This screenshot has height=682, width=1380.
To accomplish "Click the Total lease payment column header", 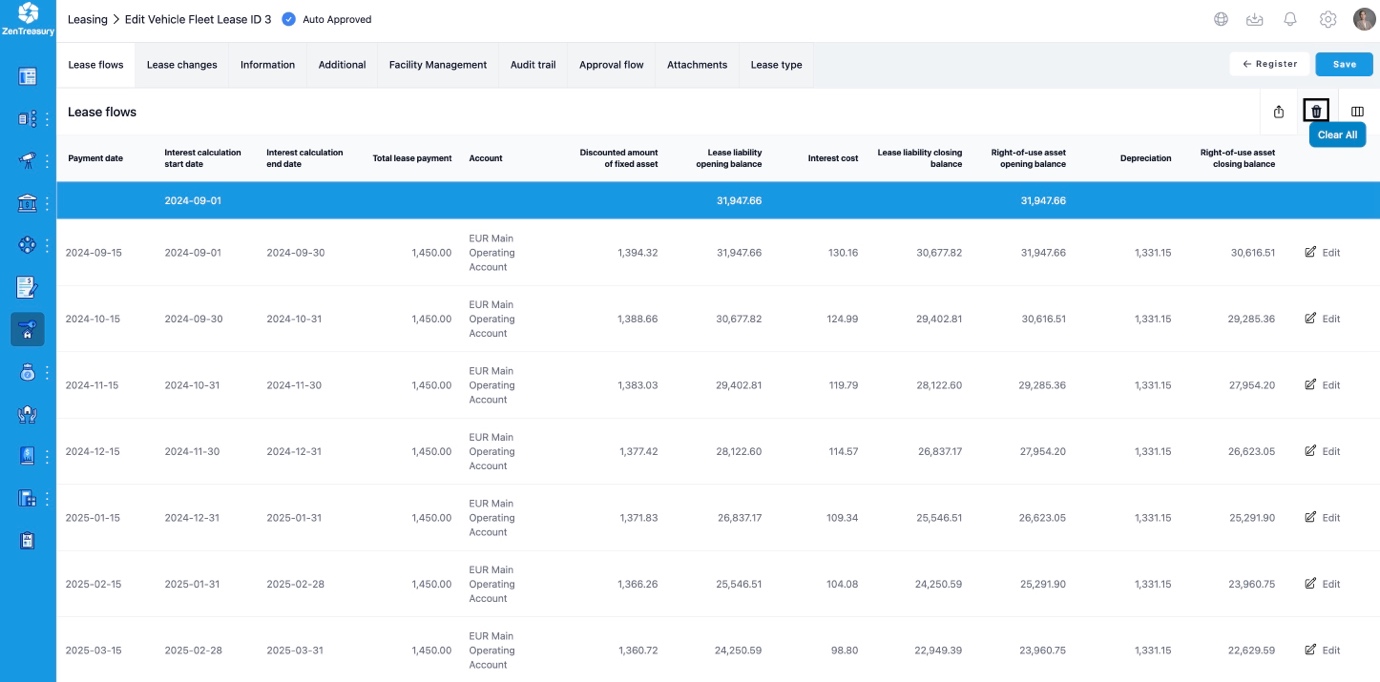I will tap(412, 158).
